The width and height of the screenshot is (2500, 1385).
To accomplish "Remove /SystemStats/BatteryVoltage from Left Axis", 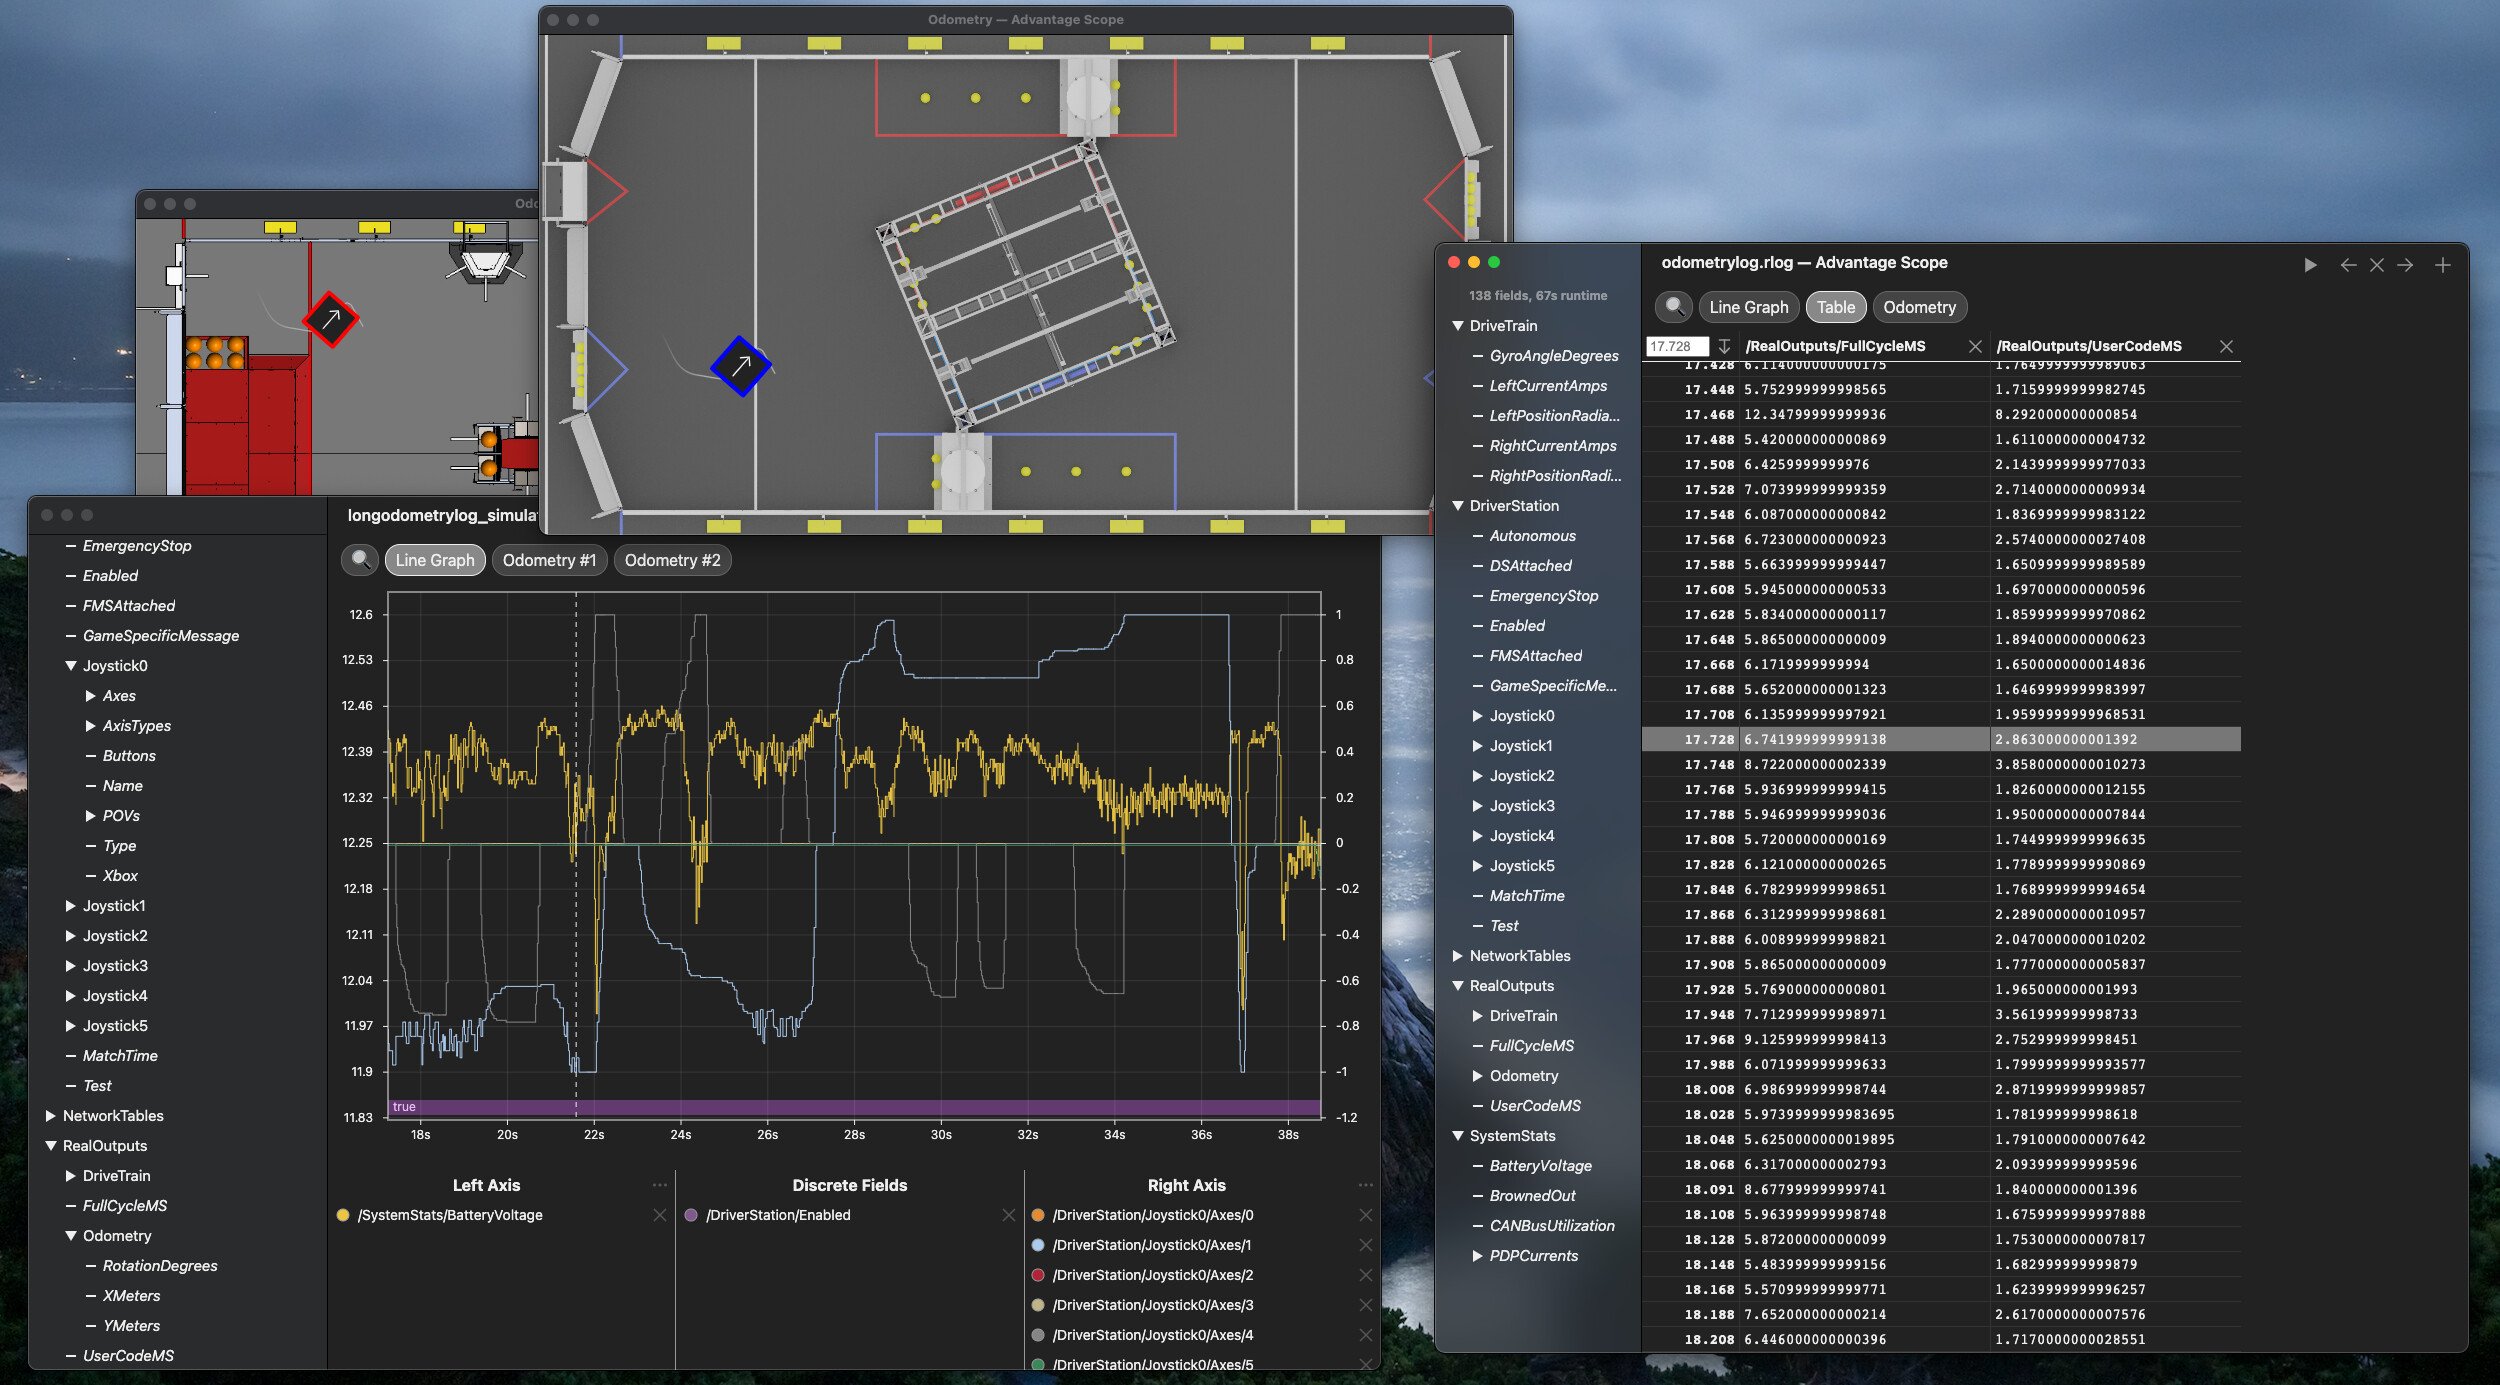I will tap(660, 1215).
